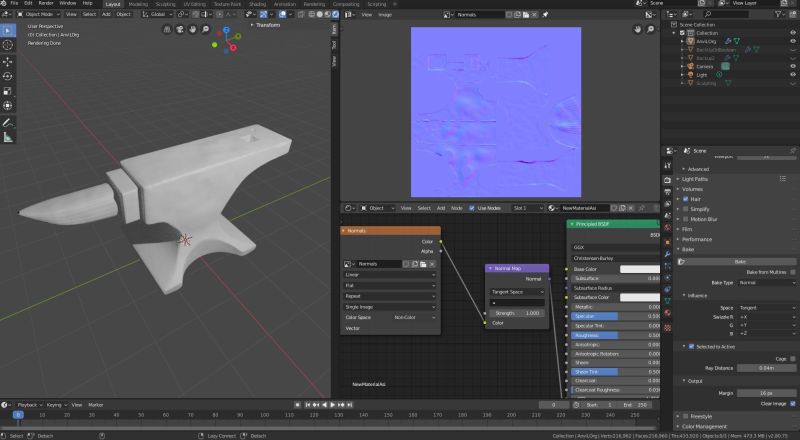The height and width of the screenshot is (440, 800).
Task: Click the camera view icon in viewport
Action: coord(180,30)
